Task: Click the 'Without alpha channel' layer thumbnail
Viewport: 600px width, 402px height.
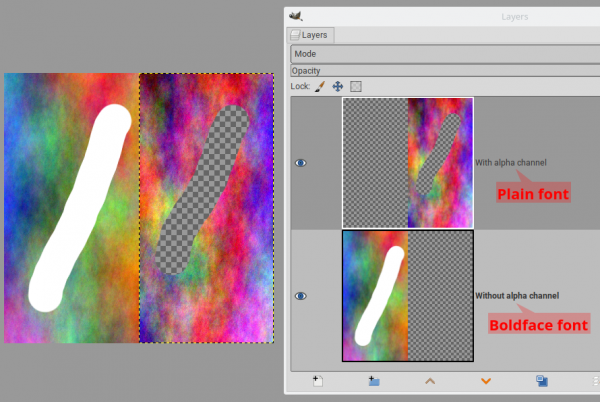Action: (x=408, y=296)
